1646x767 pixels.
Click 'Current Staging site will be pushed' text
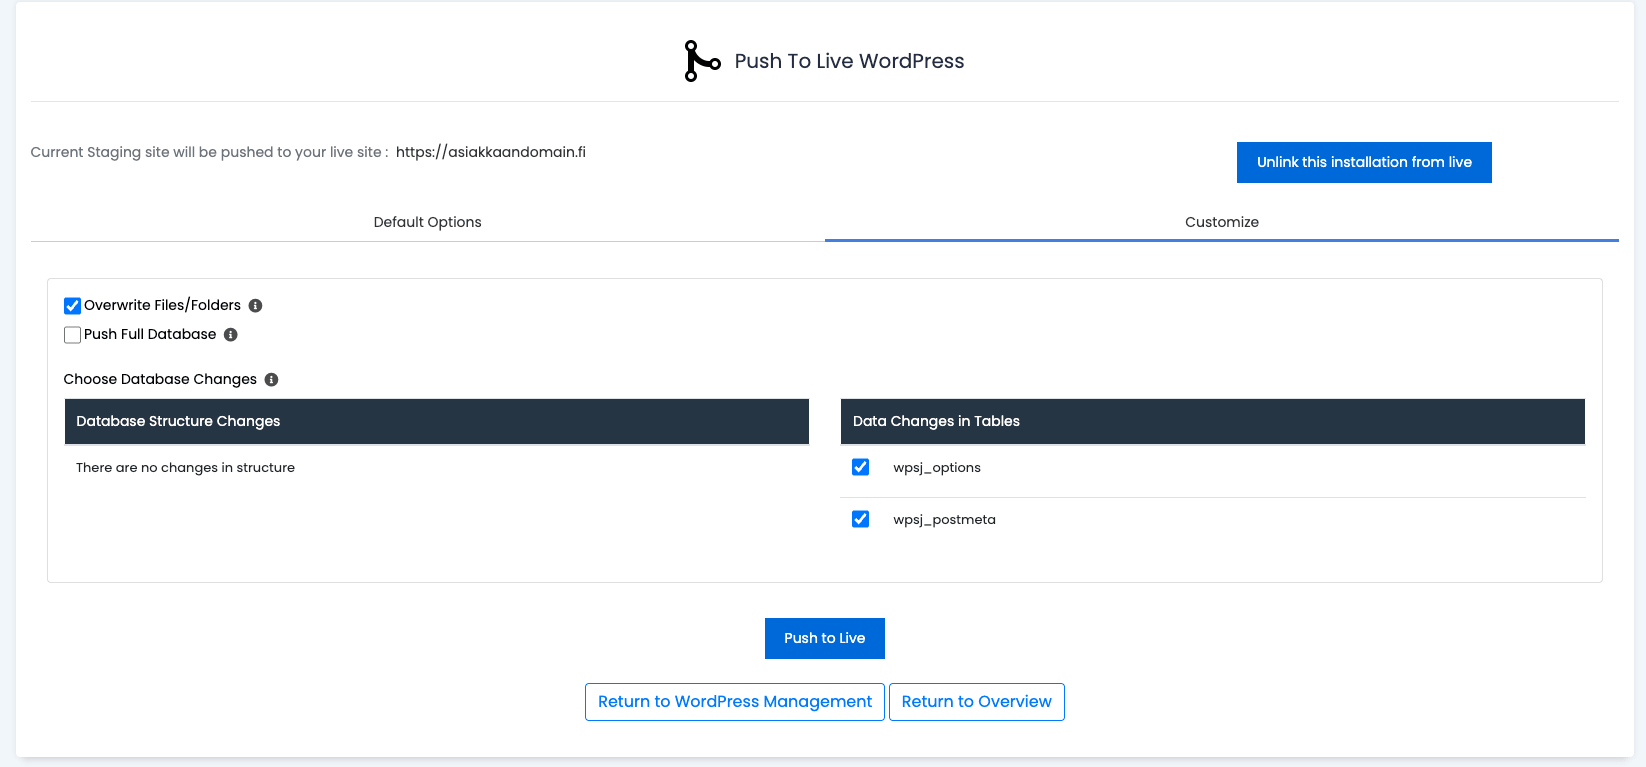pyautogui.click(x=209, y=152)
